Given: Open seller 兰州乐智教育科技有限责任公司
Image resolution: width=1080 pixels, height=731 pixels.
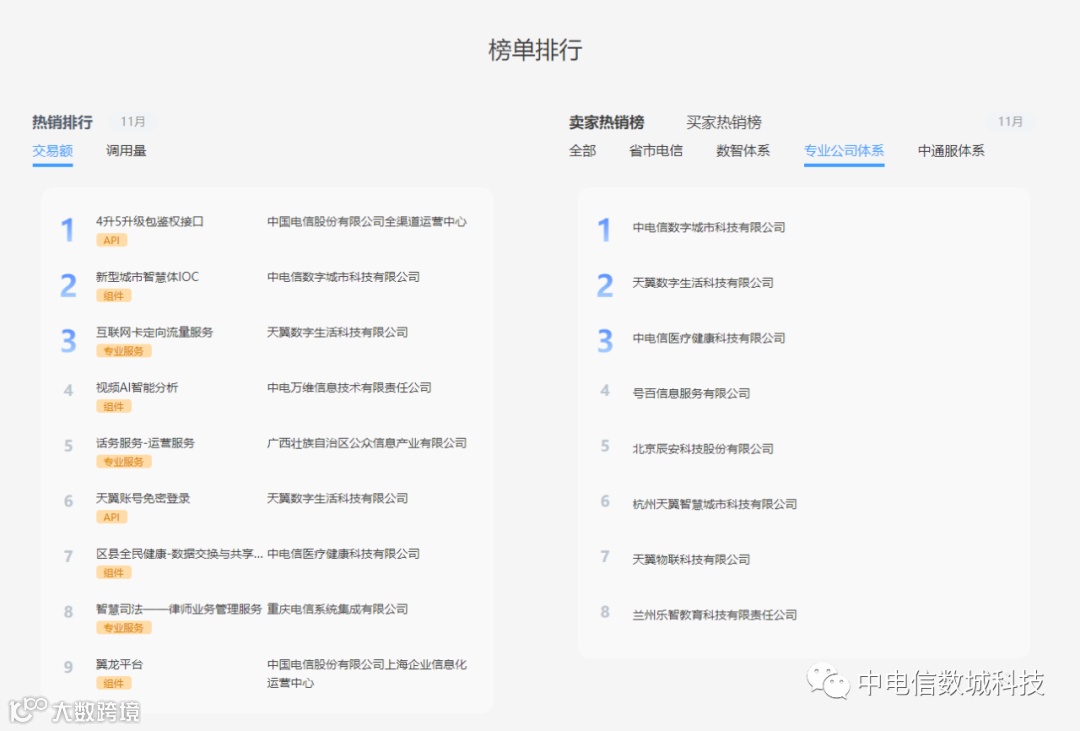Looking at the screenshot, I should 714,615.
